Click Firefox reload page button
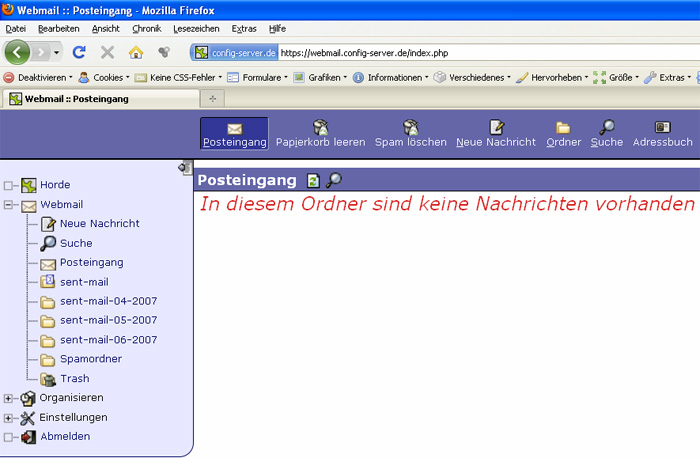700x458 pixels. 79,51
